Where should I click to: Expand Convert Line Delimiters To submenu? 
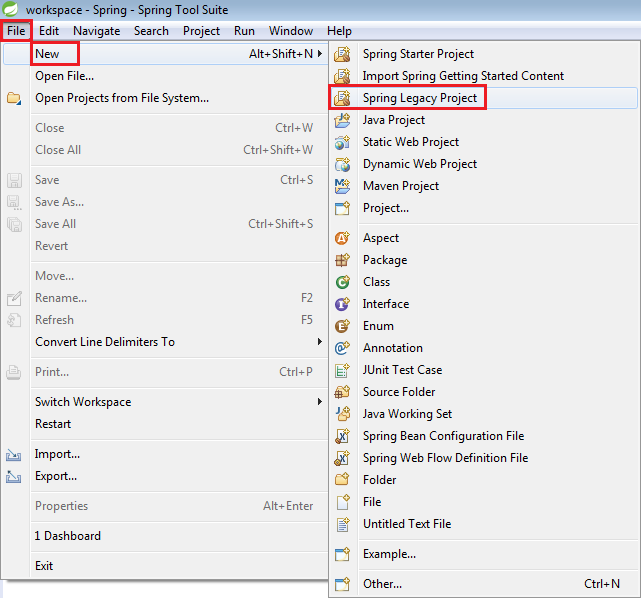(320, 342)
